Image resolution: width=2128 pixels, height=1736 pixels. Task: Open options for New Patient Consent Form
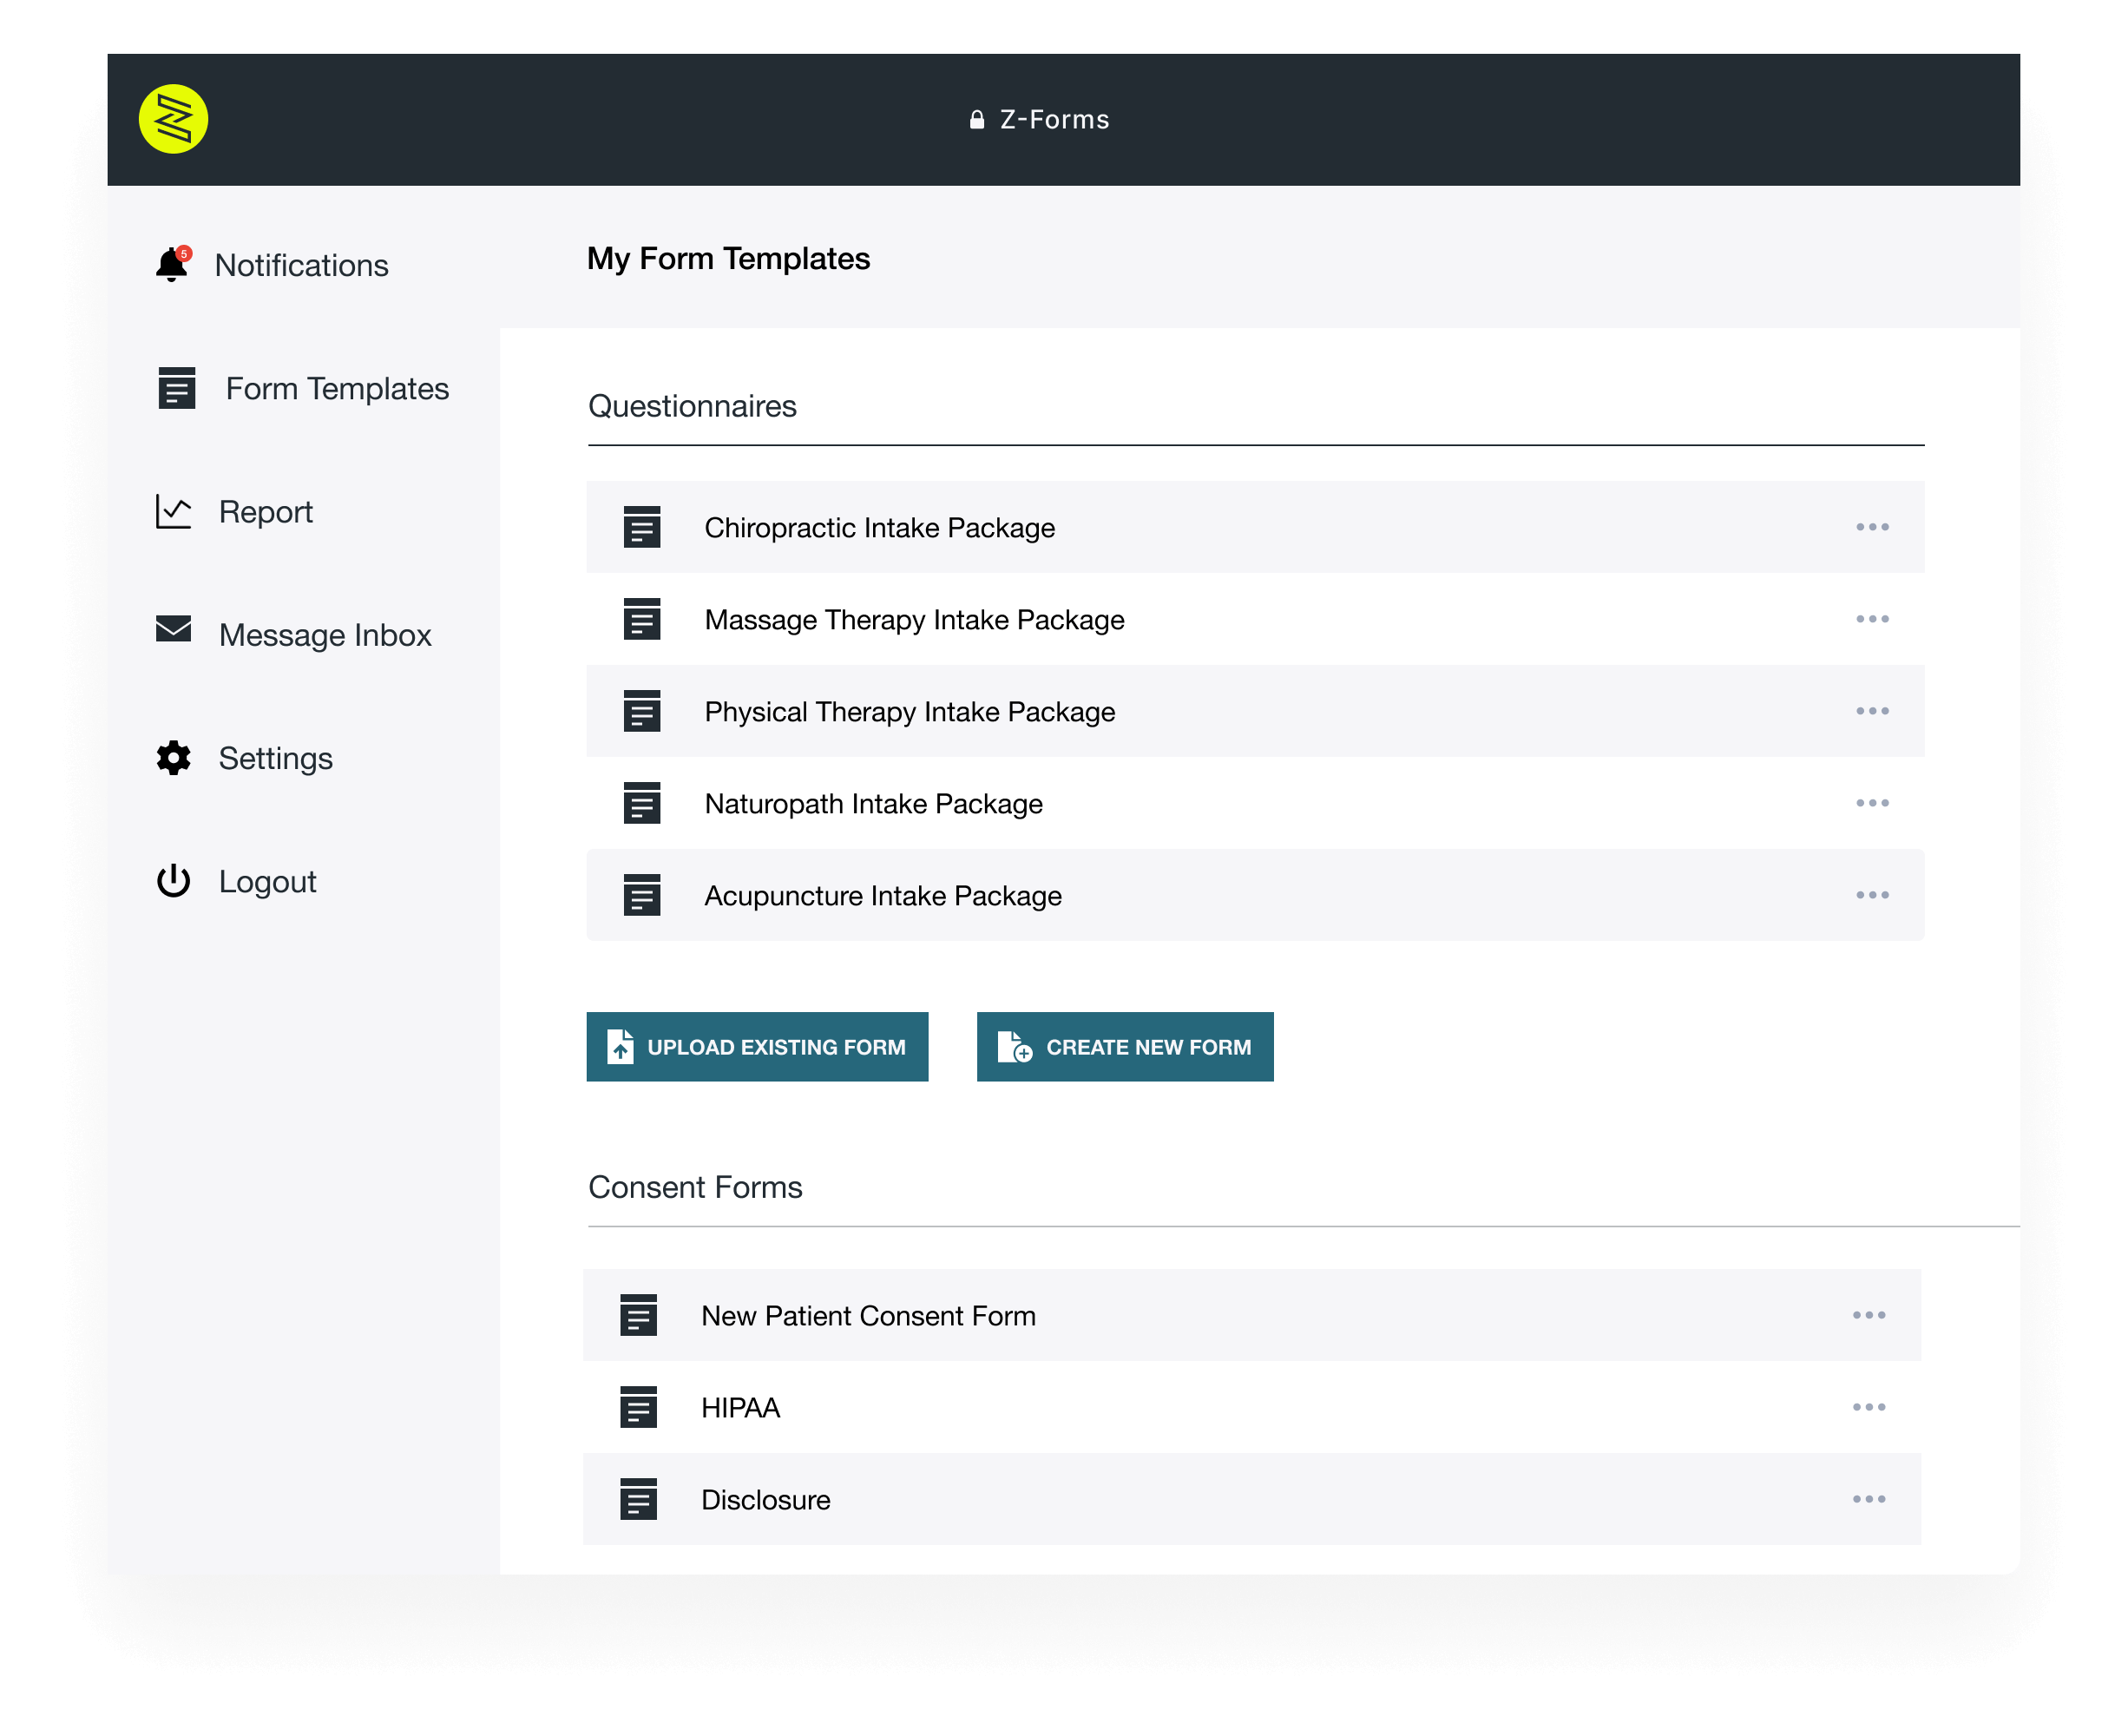1868,1315
